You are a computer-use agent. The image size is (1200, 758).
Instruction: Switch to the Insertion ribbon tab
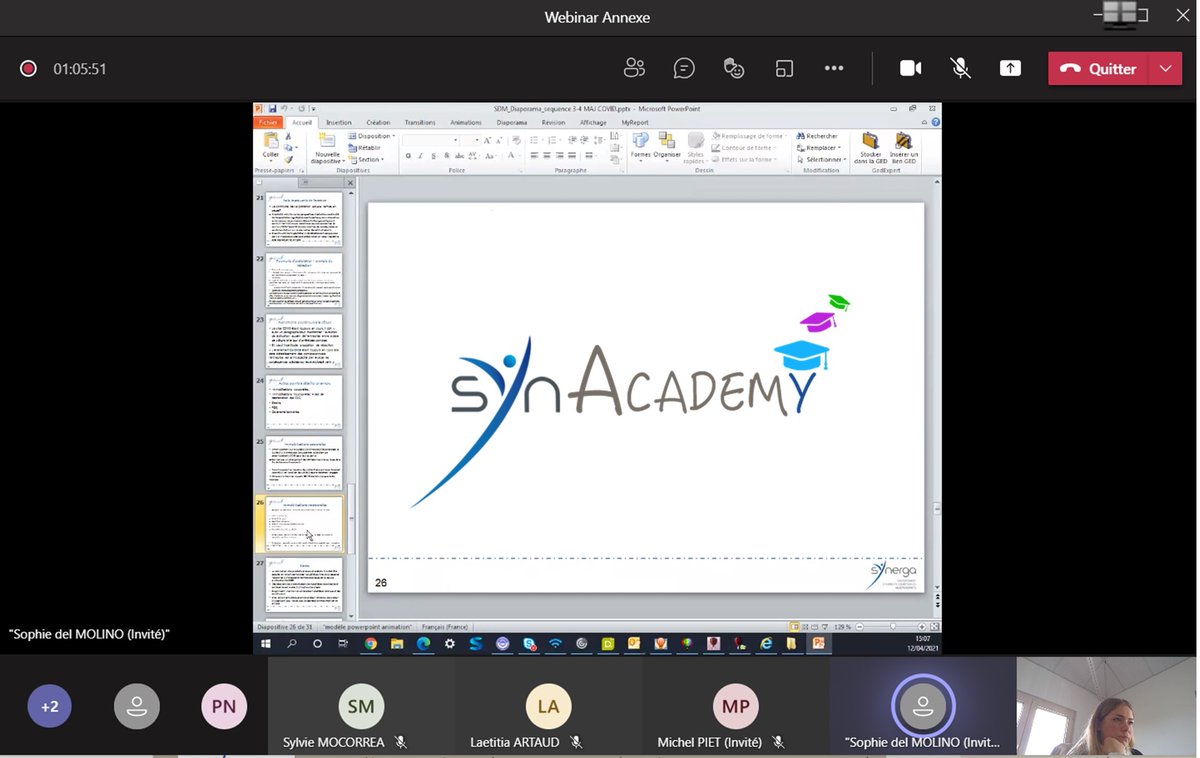click(x=339, y=123)
